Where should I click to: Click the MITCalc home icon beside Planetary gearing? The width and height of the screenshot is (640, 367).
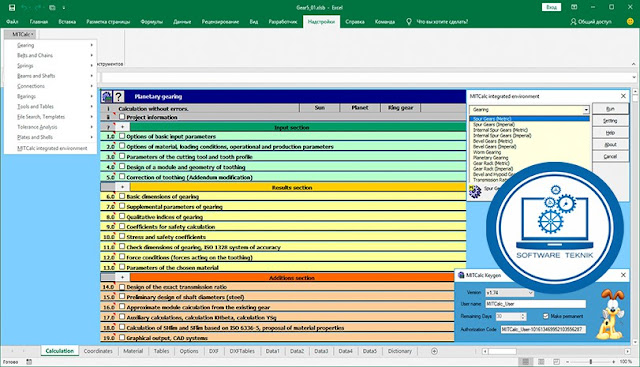point(107,97)
